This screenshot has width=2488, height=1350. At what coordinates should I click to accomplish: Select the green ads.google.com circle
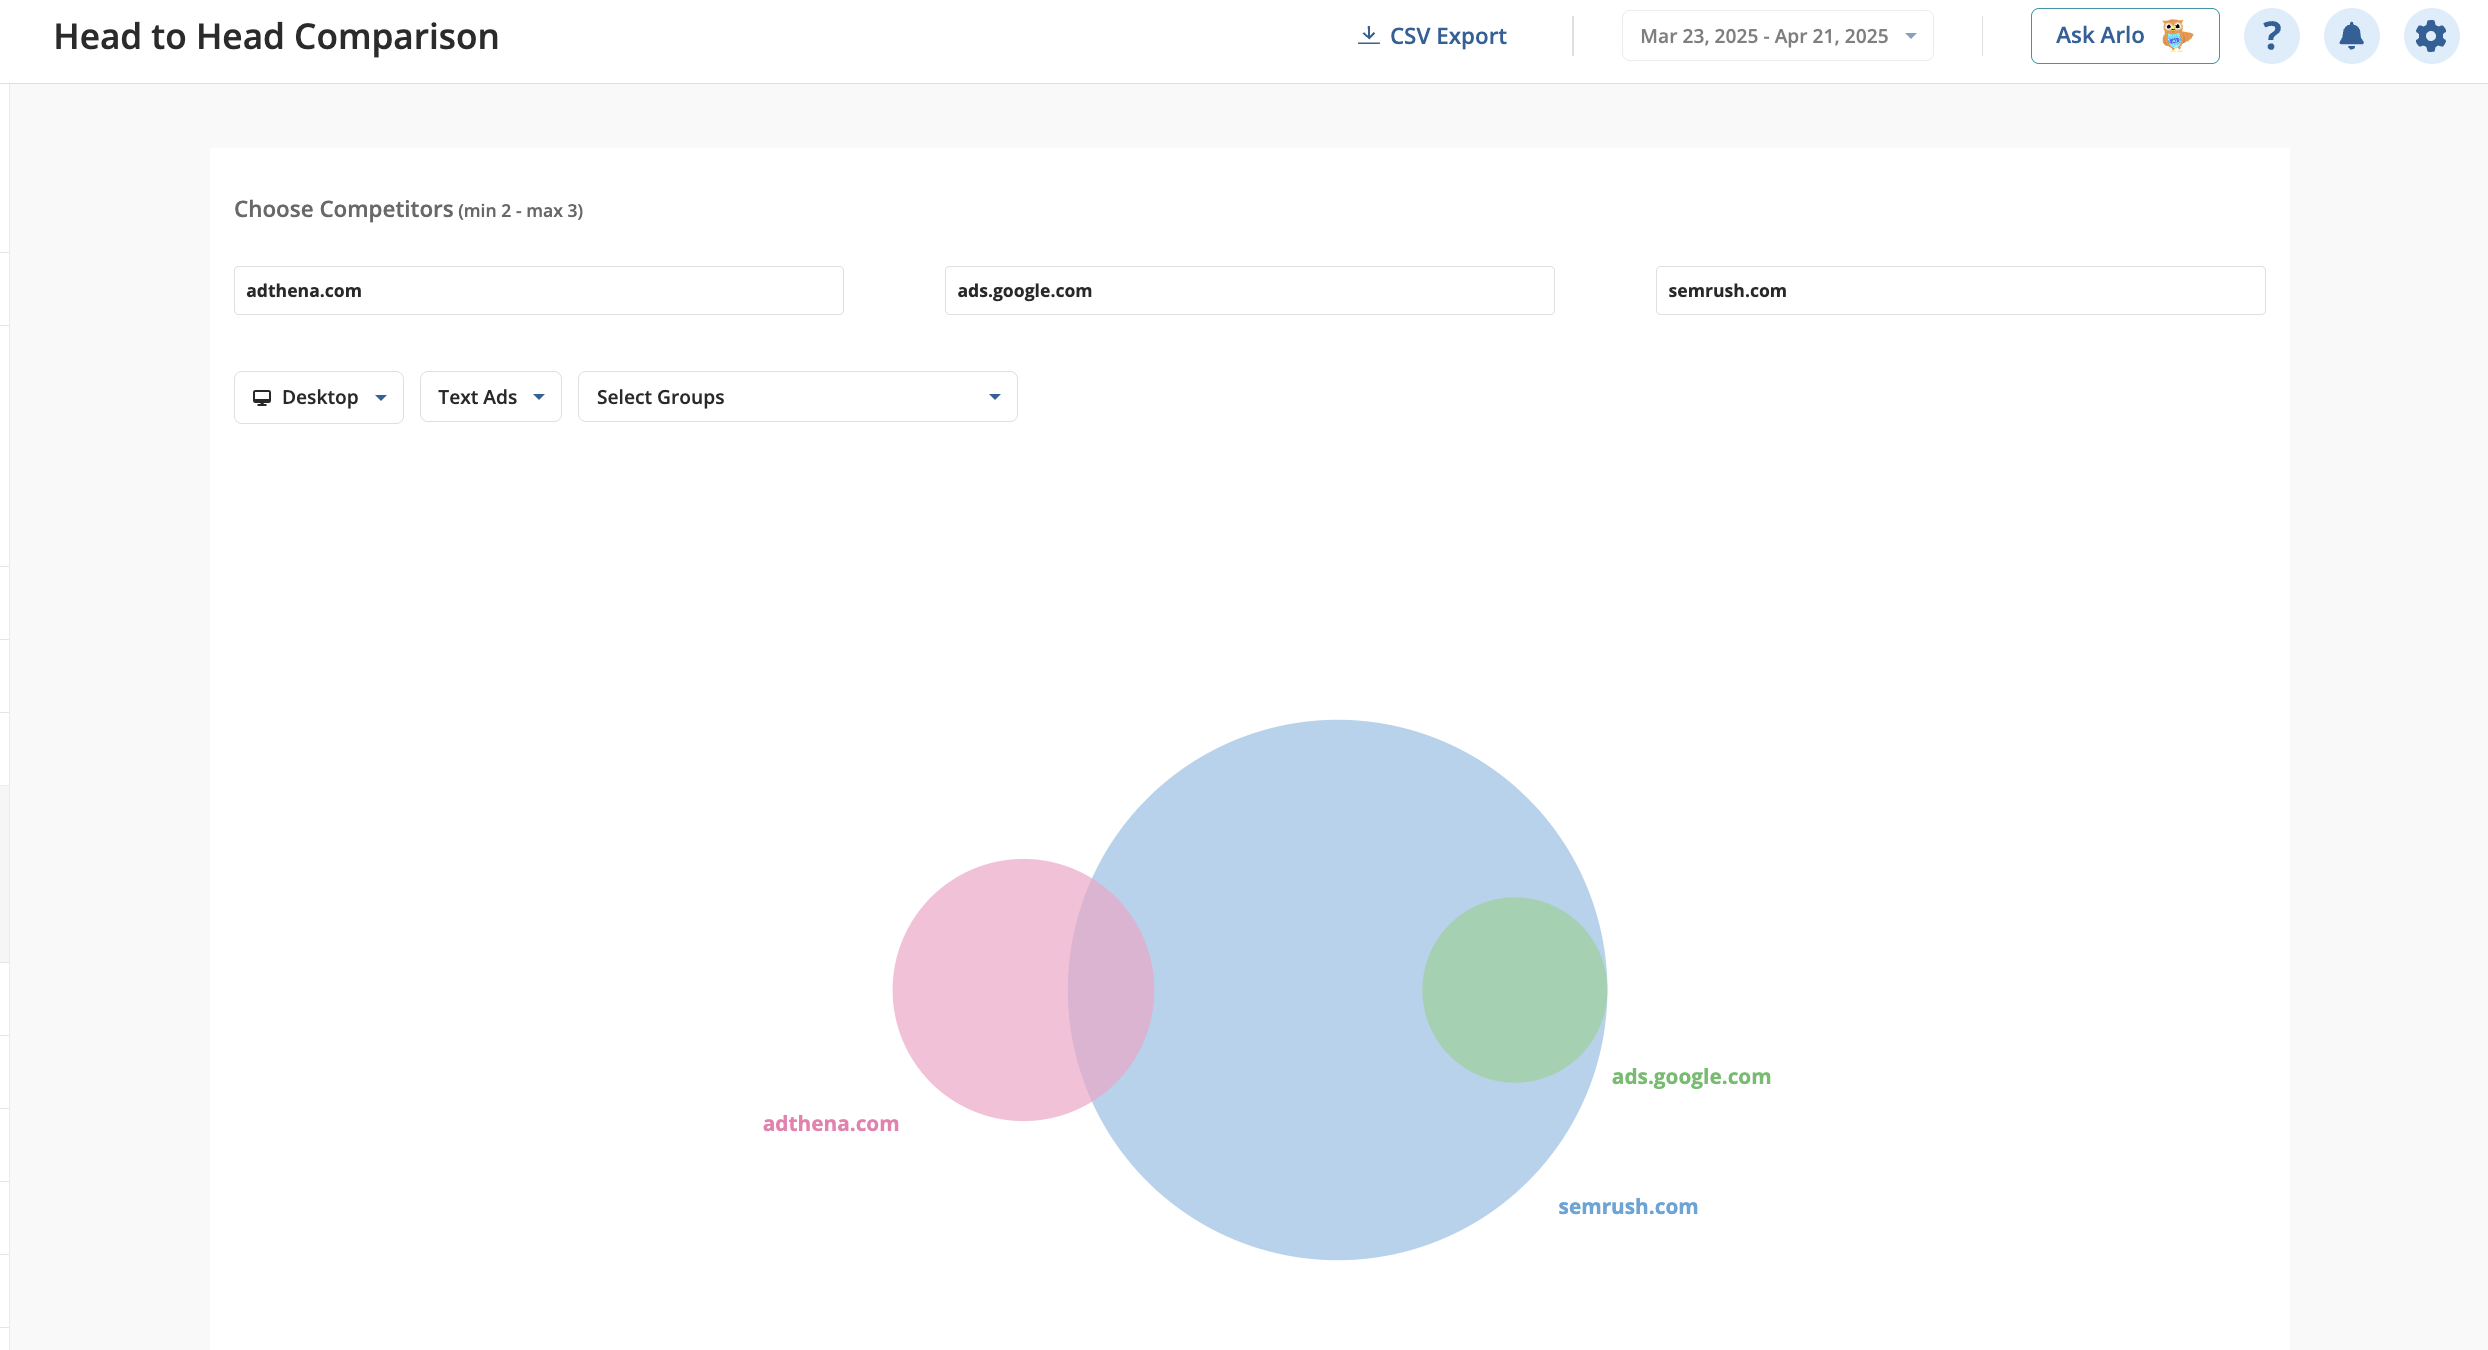pyautogui.click(x=1515, y=990)
